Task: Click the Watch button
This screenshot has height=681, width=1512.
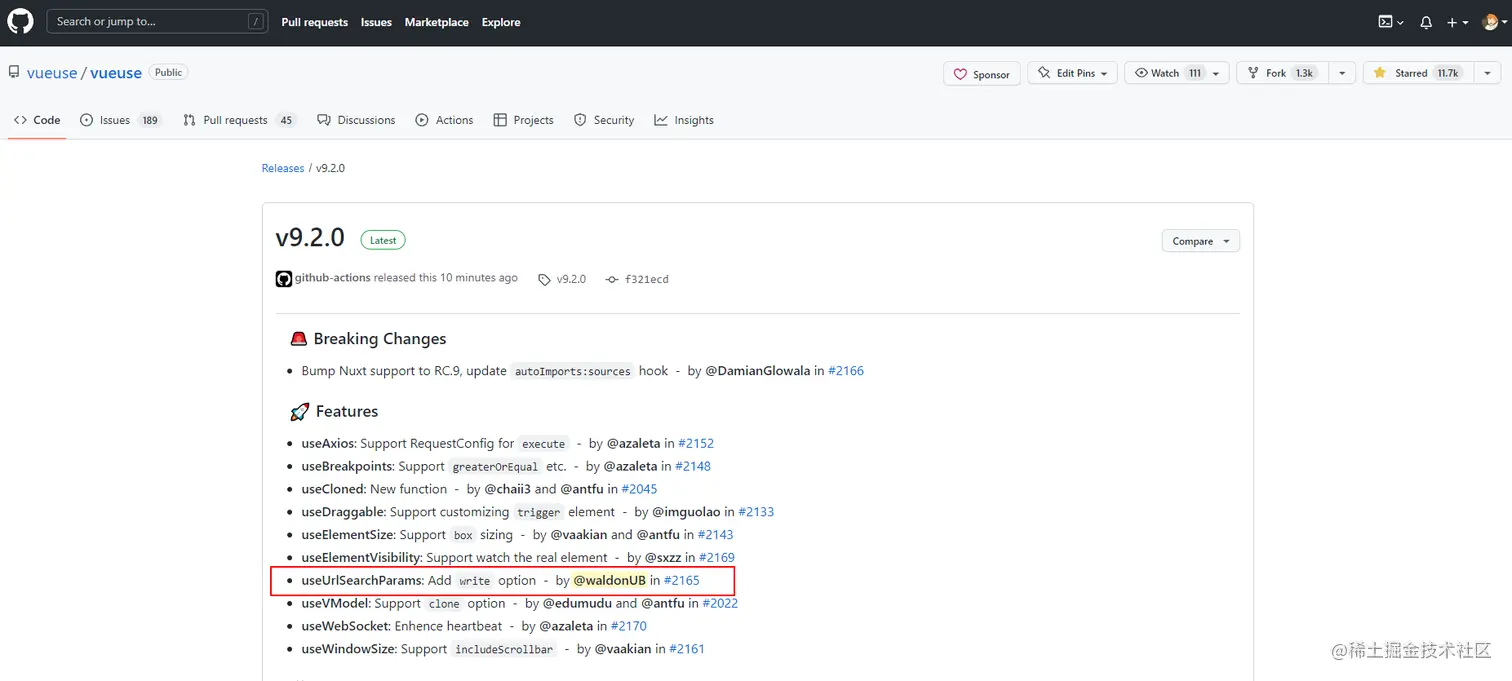Action: (1177, 73)
